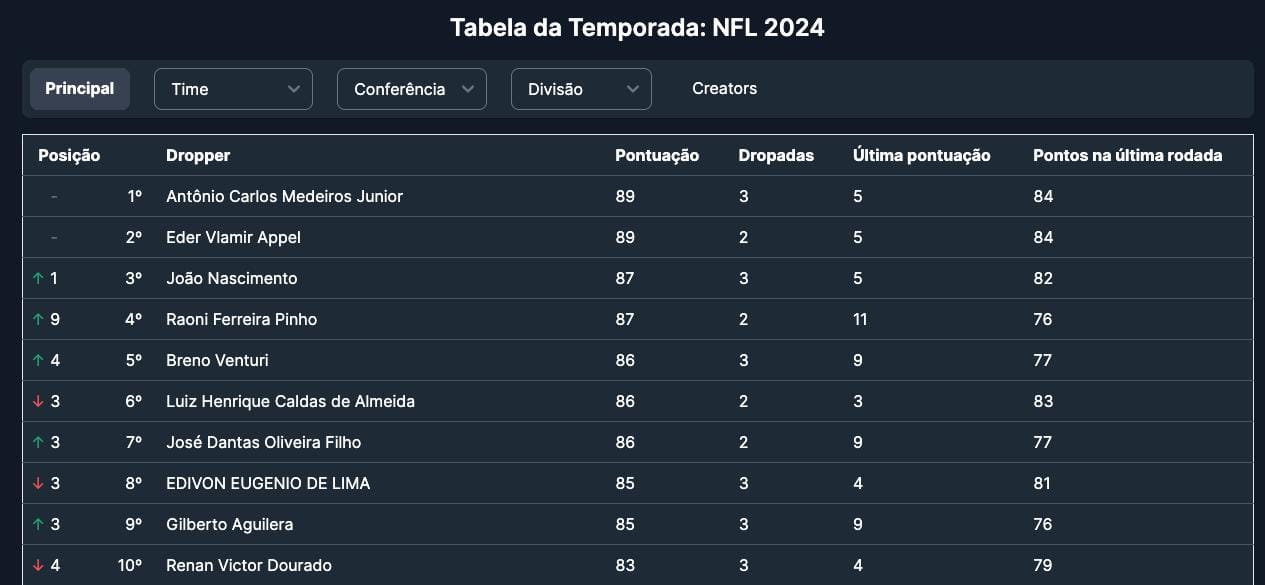Select the Principal tab

click(x=80, y=89)
